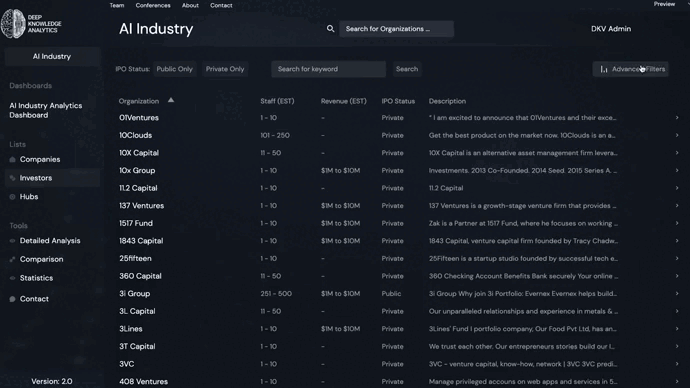
Task: Select the 3T Capital organization name
Action: (137, 346)
